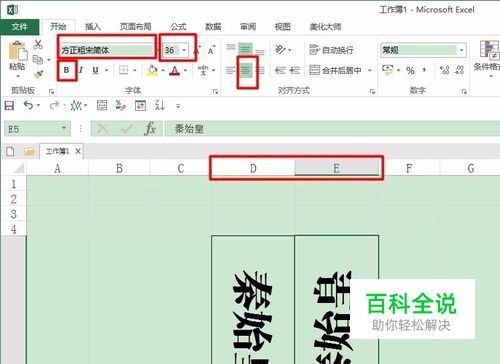Click the Increase Indent icon
The width and height of the screenshot is (500, 364).
click(295, 70)
